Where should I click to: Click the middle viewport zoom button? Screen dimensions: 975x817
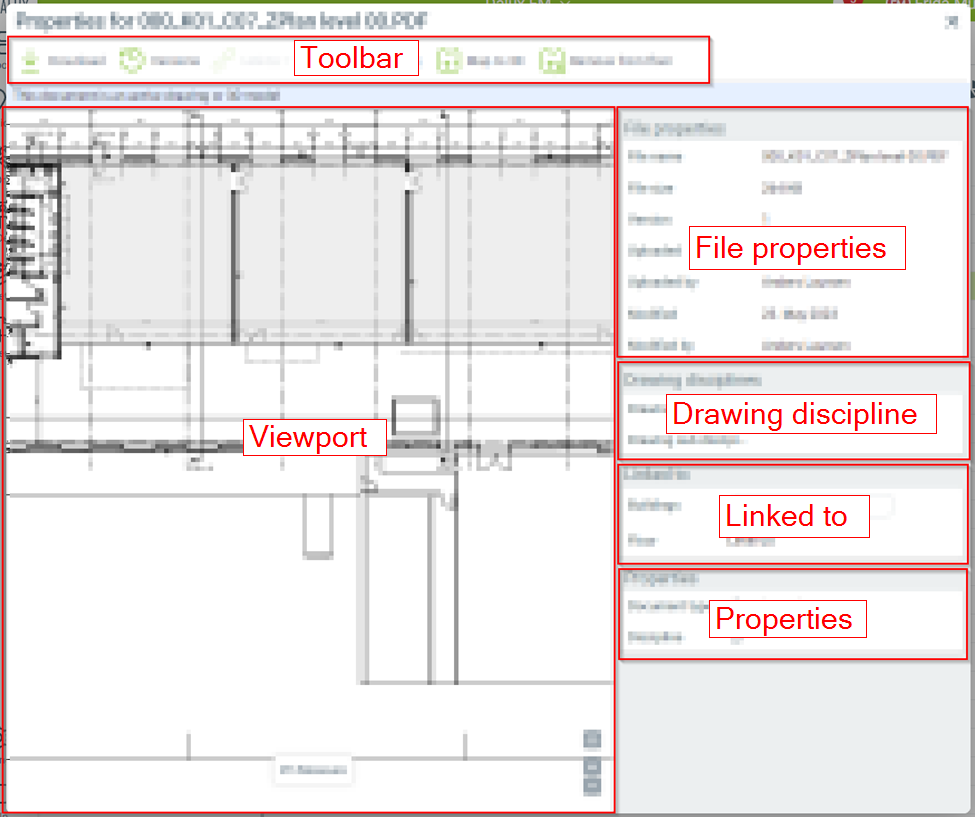(592, 767)
